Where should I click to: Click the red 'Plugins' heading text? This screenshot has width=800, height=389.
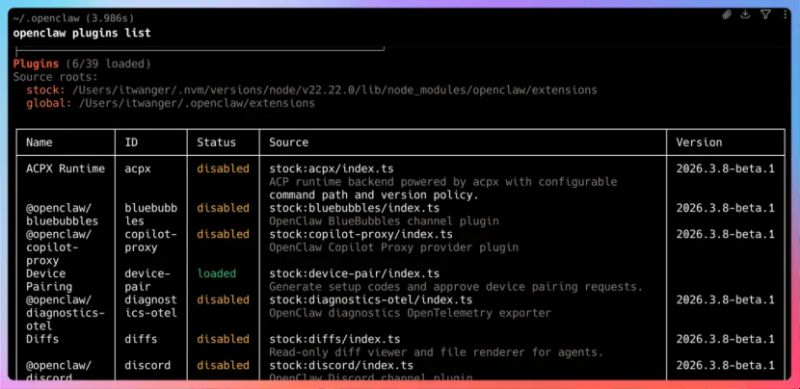click(x=36, y=64)
